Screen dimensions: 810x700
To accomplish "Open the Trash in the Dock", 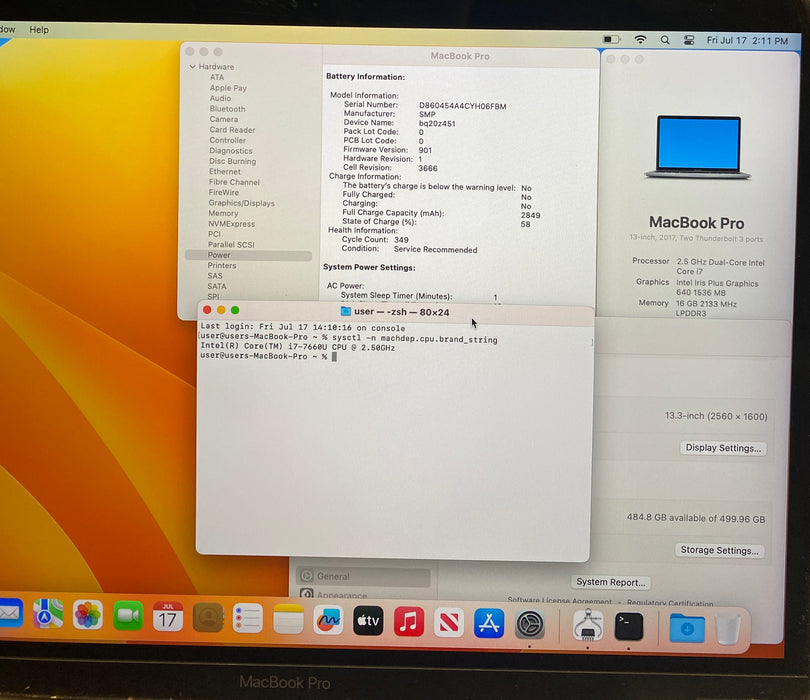I will point(728,629).
